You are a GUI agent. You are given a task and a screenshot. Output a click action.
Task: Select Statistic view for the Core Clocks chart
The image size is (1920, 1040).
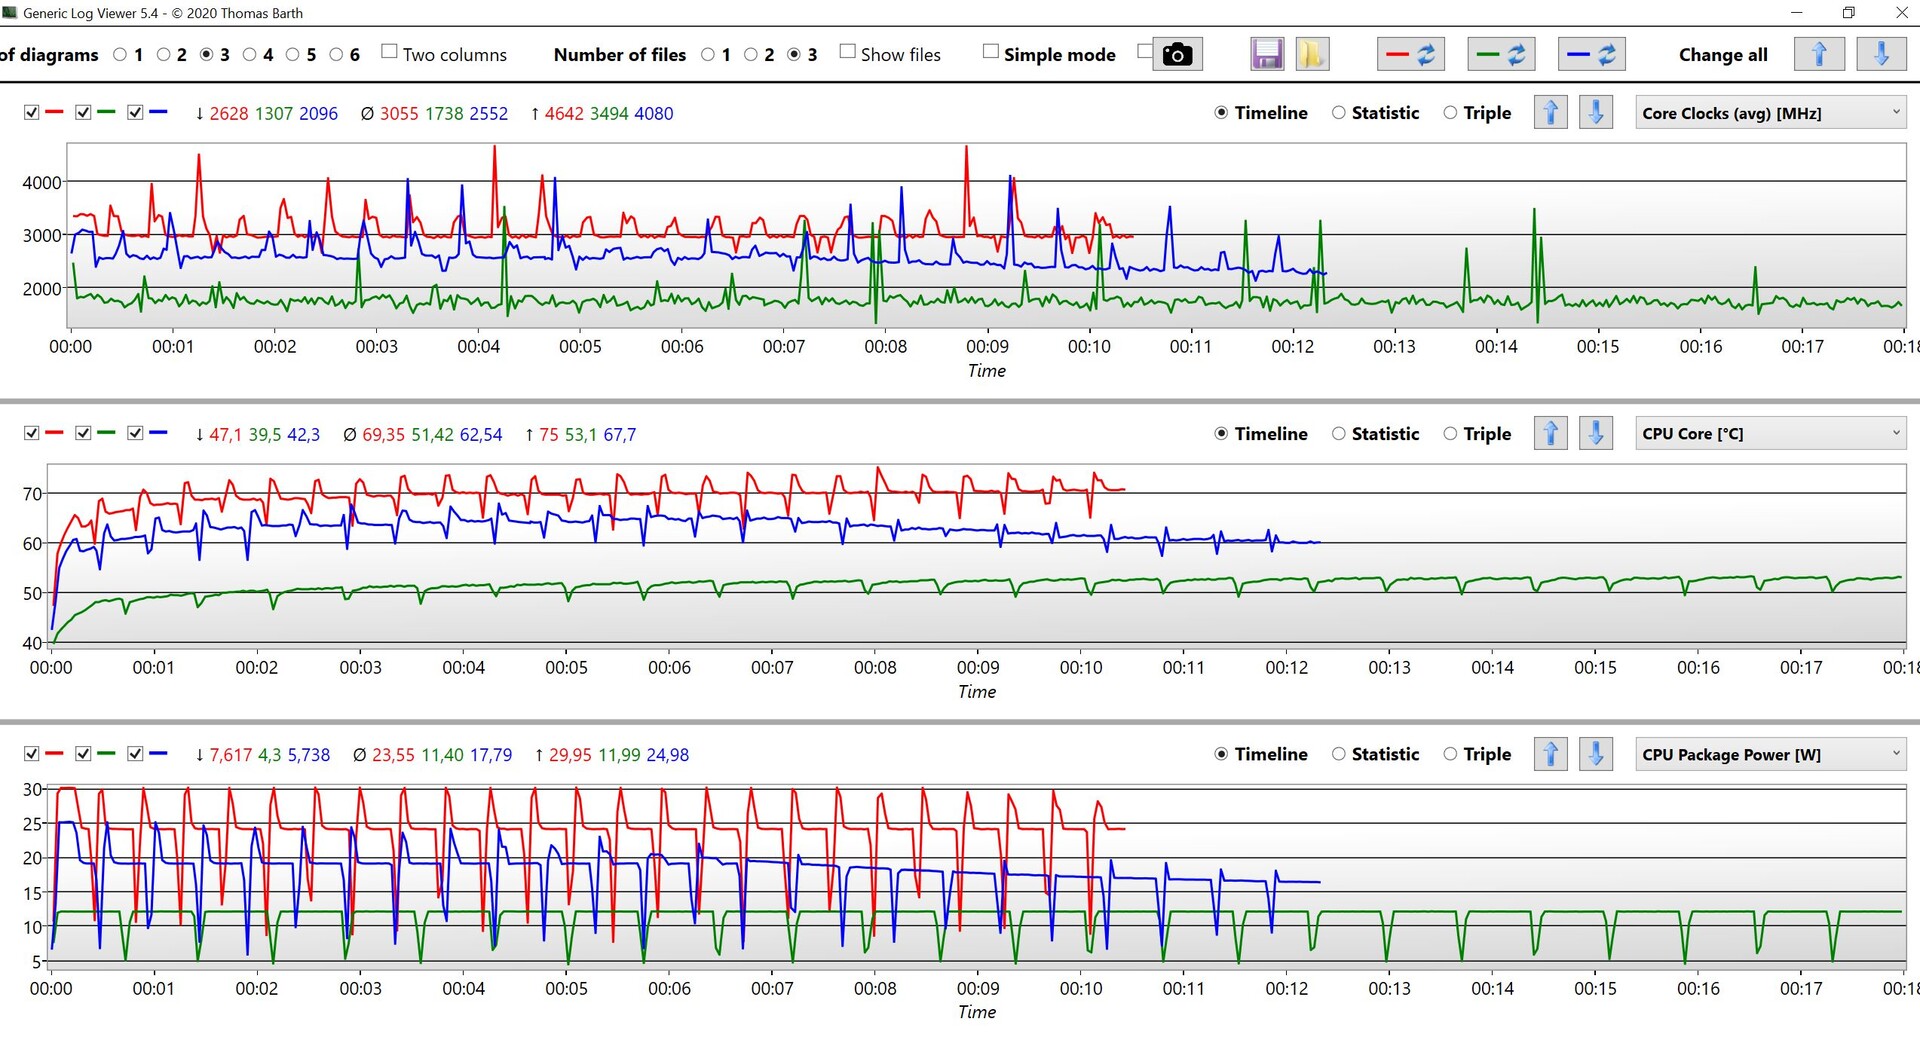pyautogui.click(x=1339, y=113)
